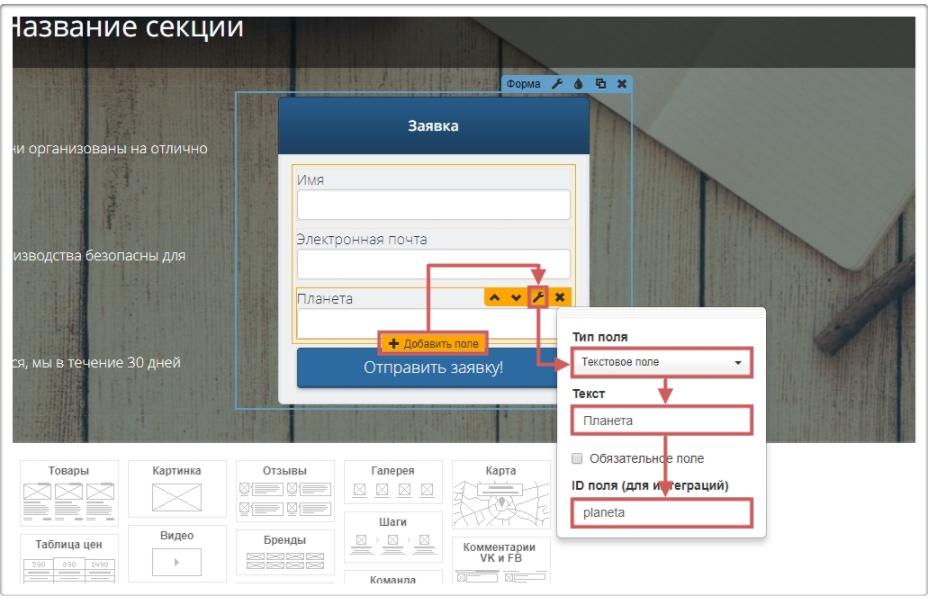The image size is (932, 601).
Task: Delete the form with the Форма toolbar X
Action: click(621, 84)
